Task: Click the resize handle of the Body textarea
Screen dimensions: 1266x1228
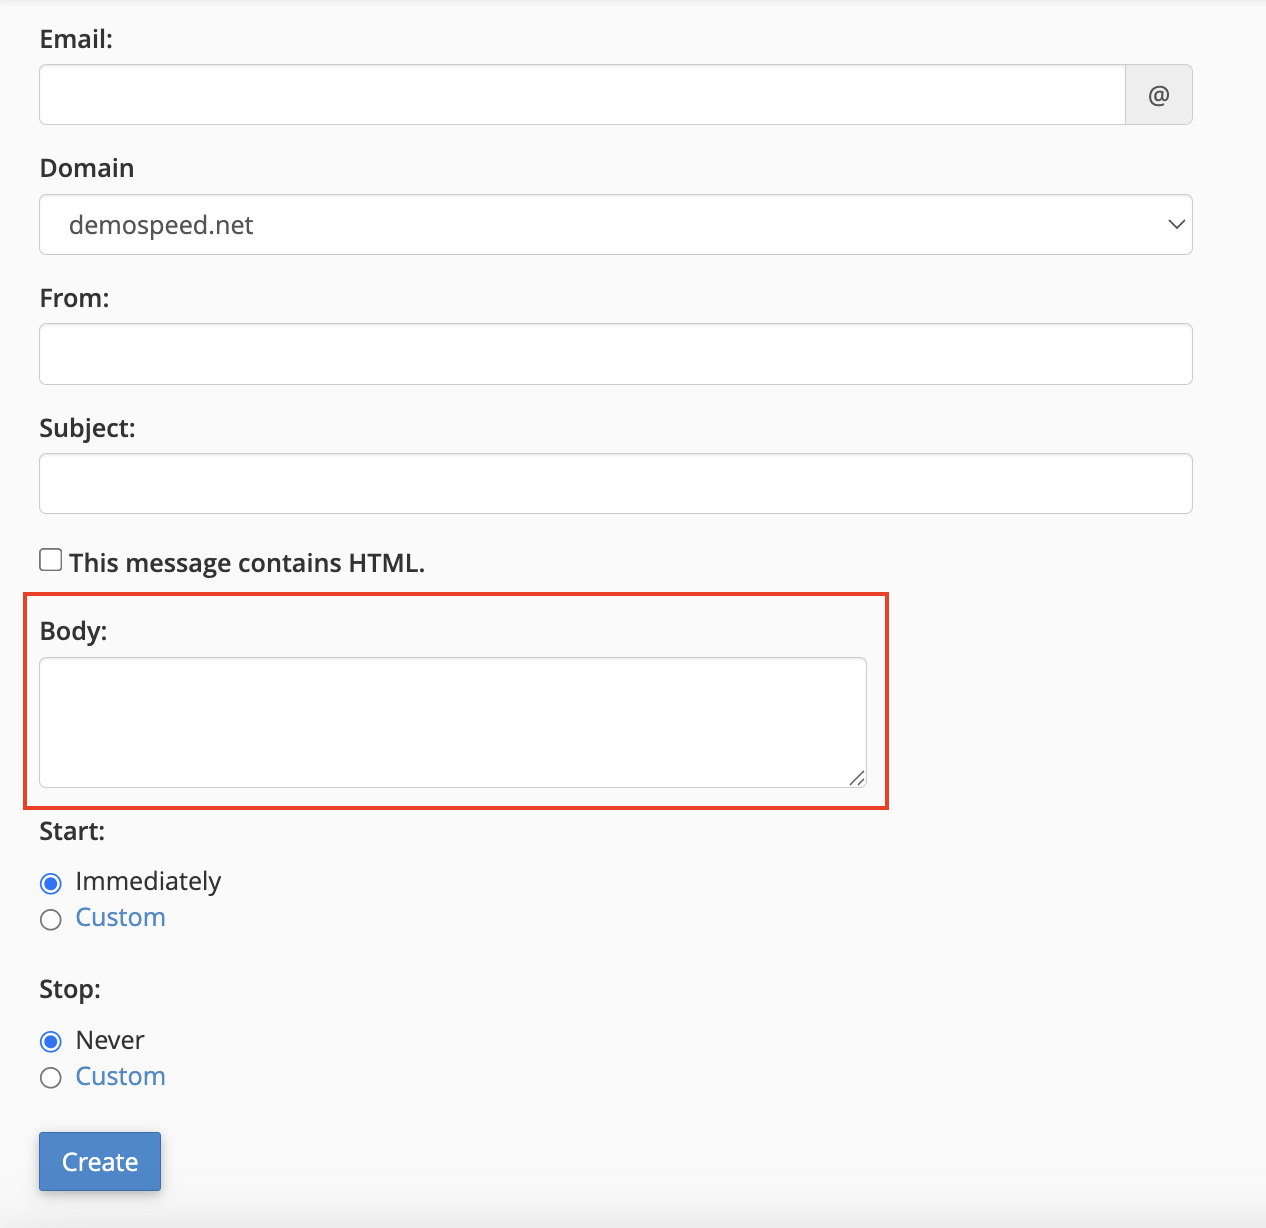Action: click(x=857, y=778)
